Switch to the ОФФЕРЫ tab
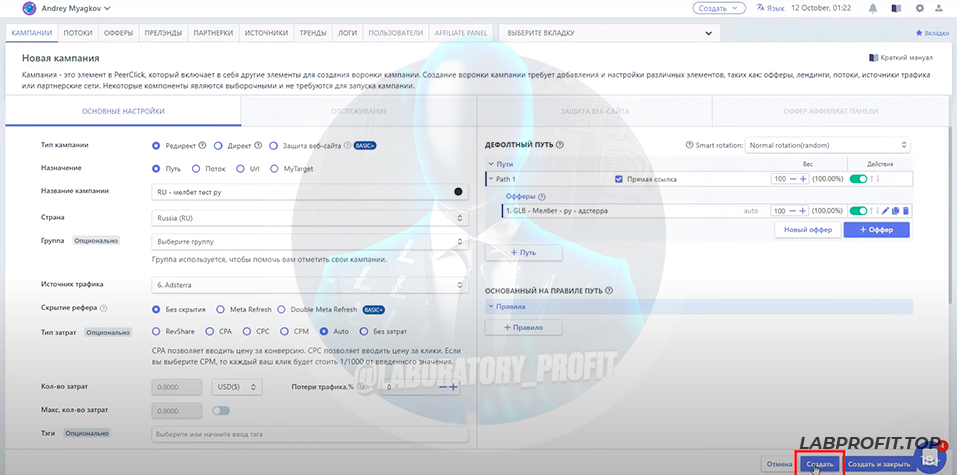The width and height of the screenshot is (957, 475). coord(119,33)
